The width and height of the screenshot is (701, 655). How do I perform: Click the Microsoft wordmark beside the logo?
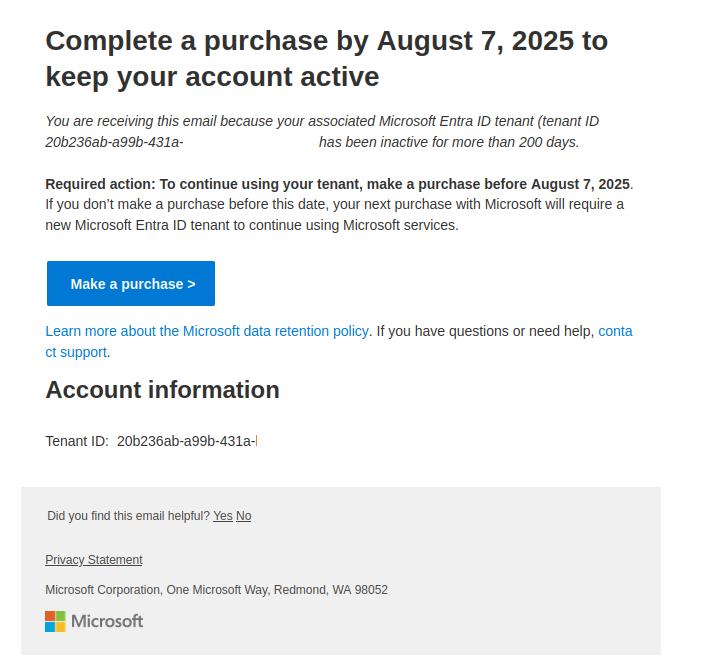[x=107, y=621]
